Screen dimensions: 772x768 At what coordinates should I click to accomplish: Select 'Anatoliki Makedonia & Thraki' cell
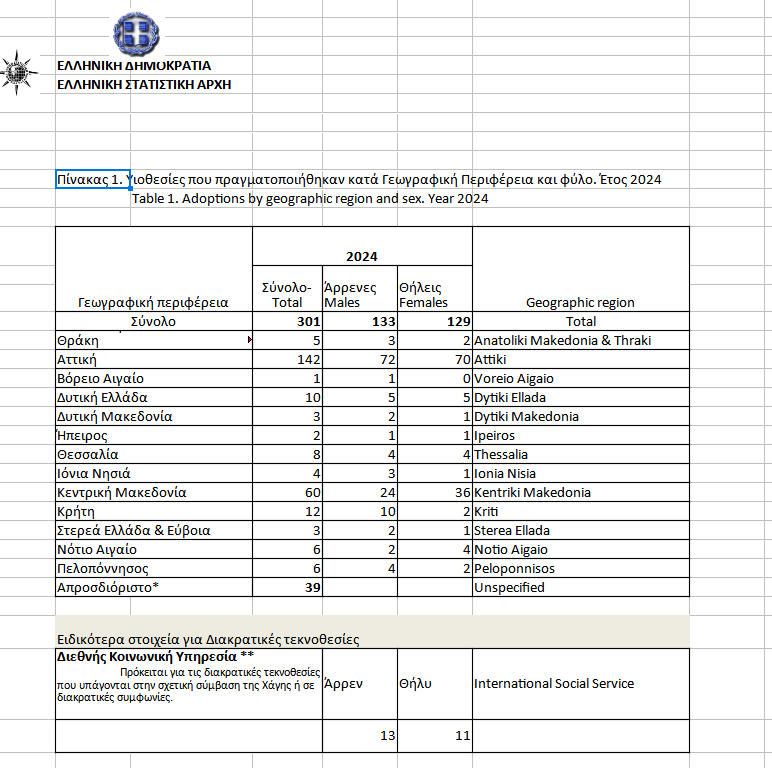(x=580, y=340)
